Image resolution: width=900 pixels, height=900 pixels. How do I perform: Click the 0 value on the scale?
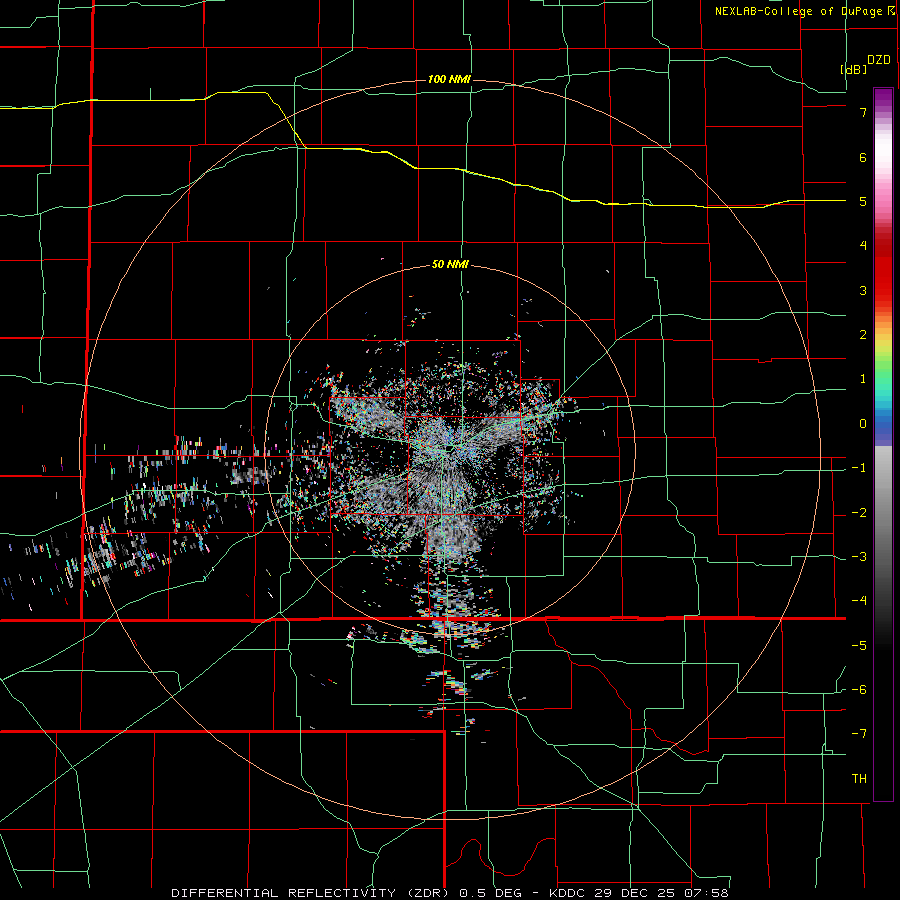pos(863,424)
